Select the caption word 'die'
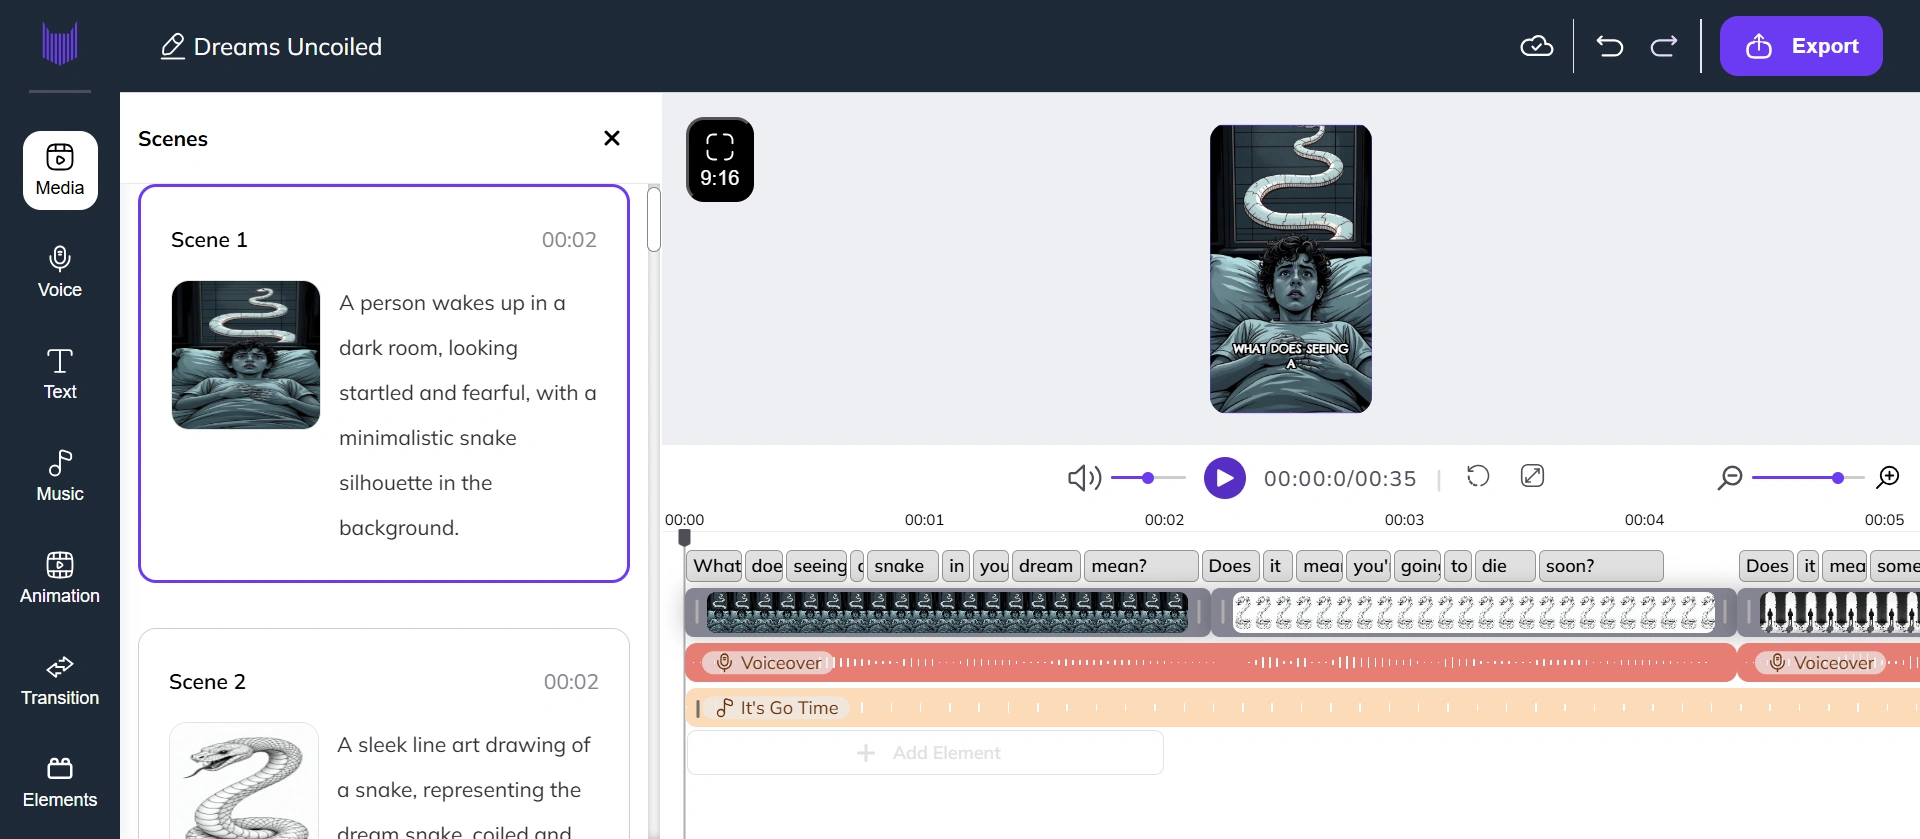 click(x=1505, y=566)
